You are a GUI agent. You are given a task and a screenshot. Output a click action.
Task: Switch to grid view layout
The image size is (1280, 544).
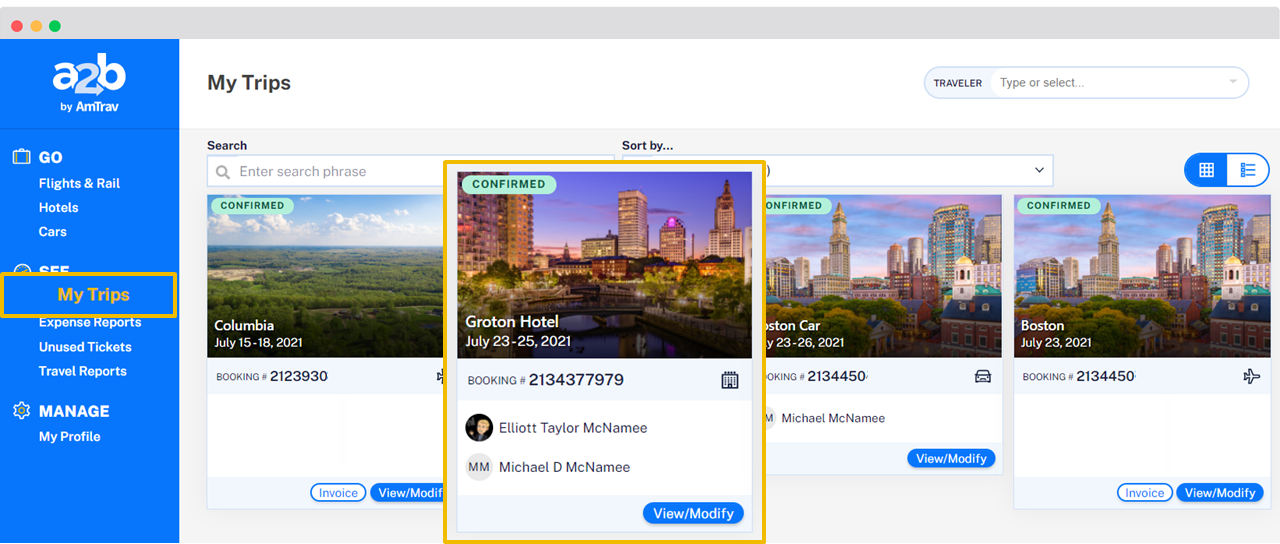click(x=1206, y=170)
